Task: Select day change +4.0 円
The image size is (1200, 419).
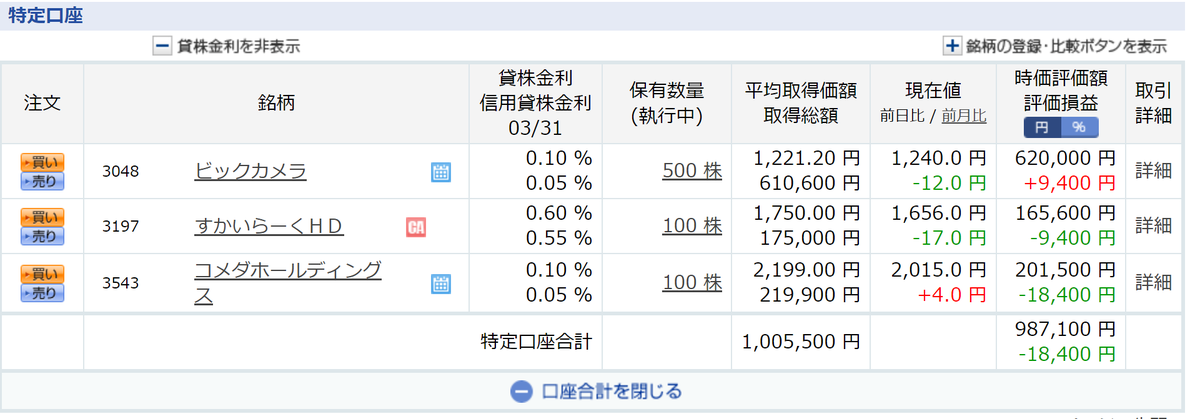Action: [951, 295]
